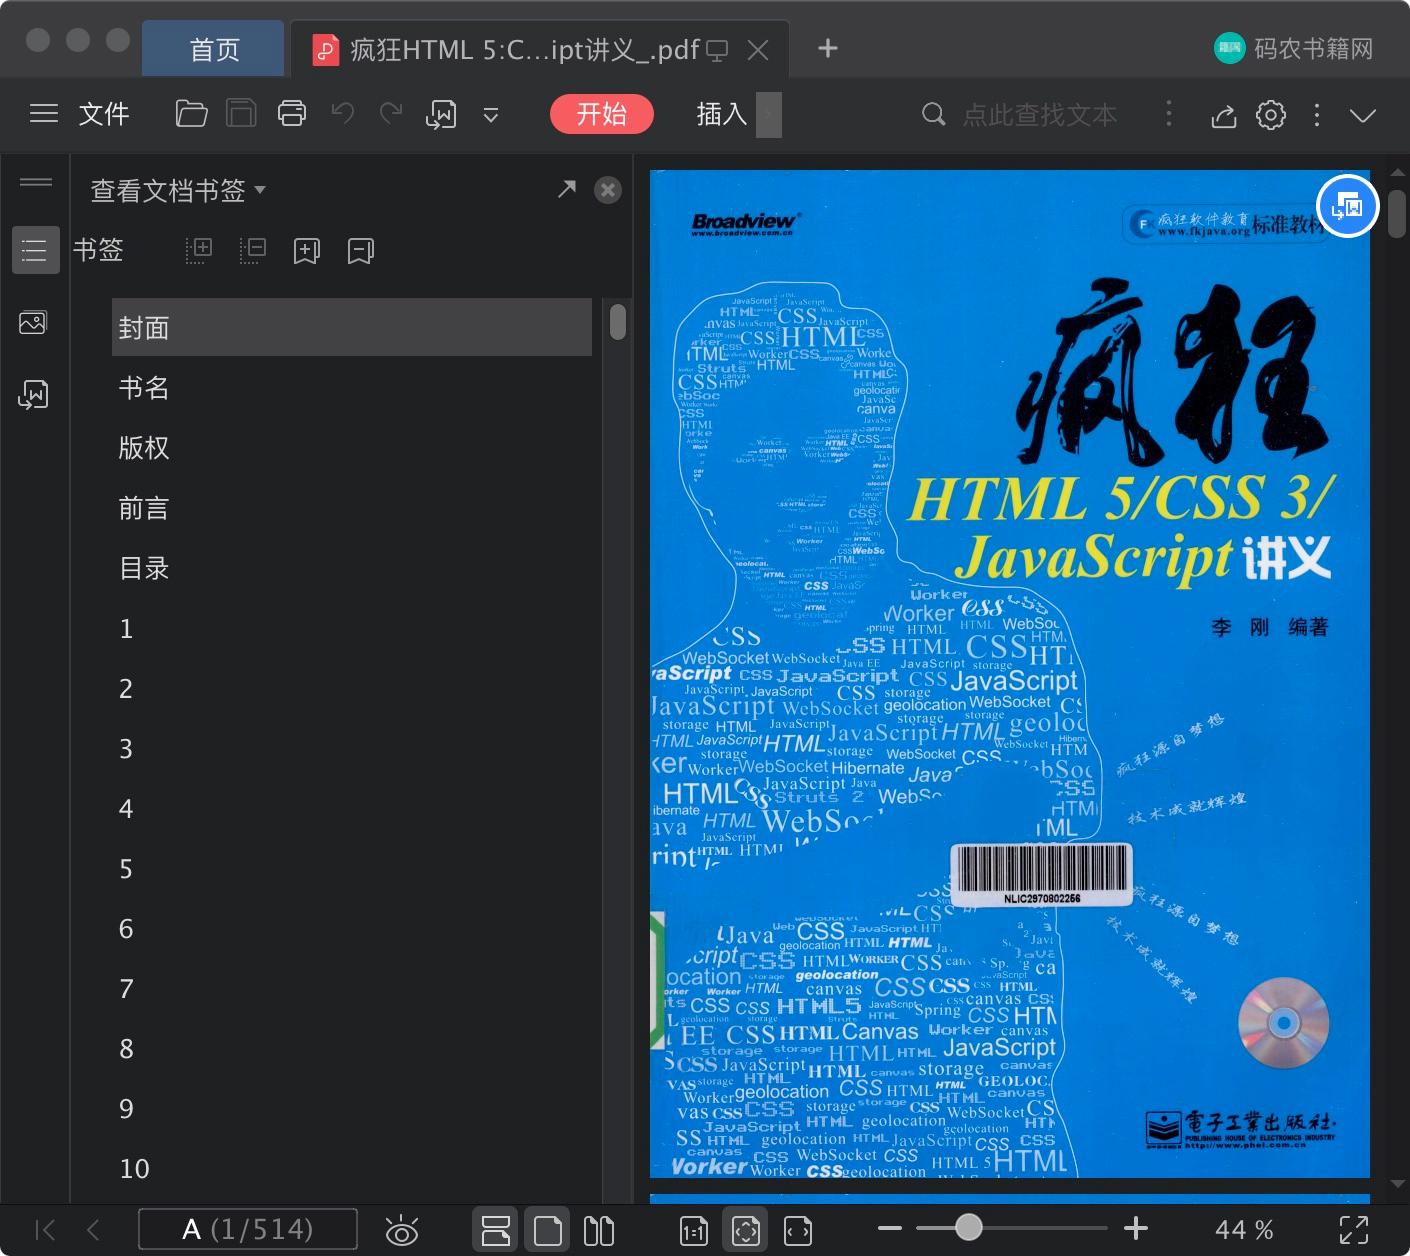Click the save icon in toolbar

[241, 114]
